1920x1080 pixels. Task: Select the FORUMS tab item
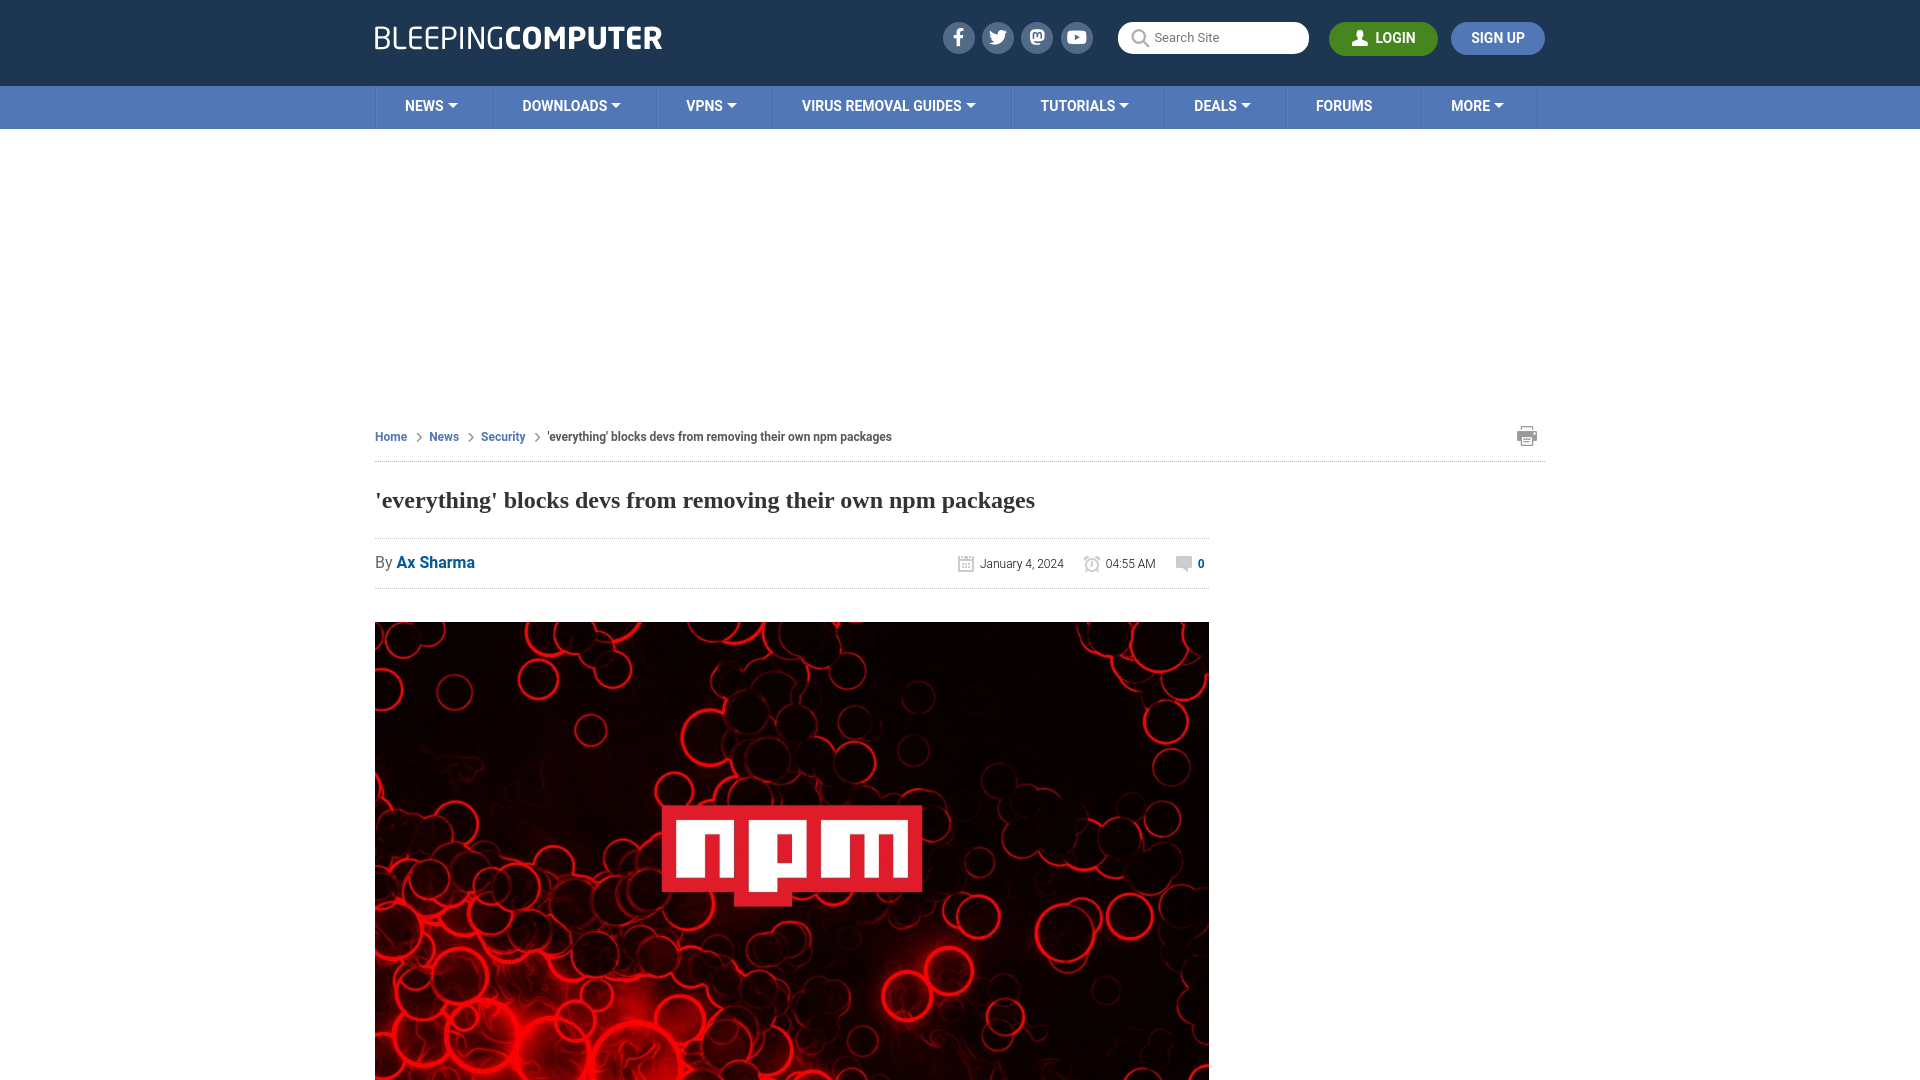(x=1344, y=107)
